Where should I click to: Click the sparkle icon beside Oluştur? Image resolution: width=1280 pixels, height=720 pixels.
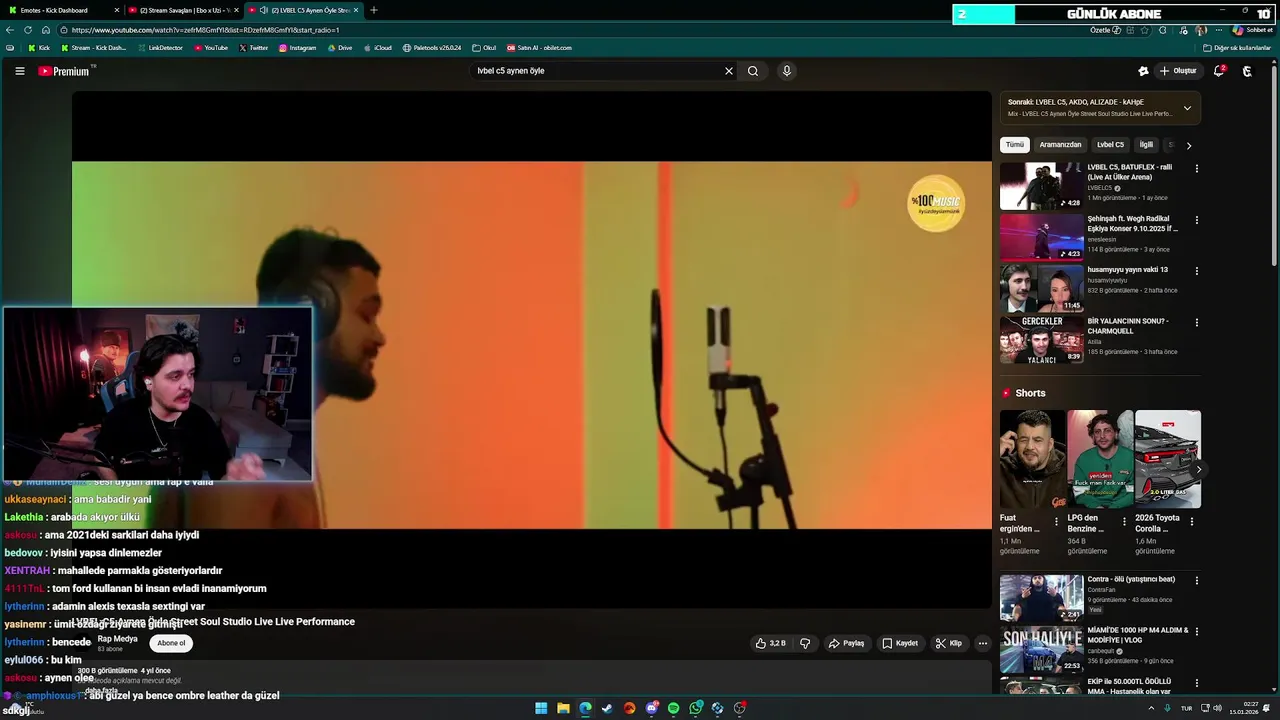pos(1143,71)
